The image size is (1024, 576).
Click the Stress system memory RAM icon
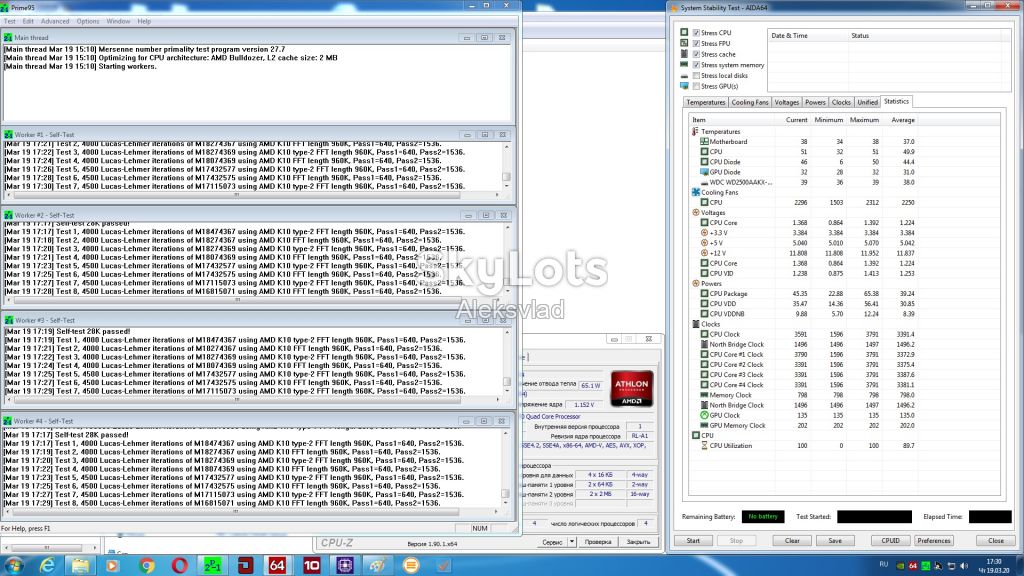click(x=684, y=65)
